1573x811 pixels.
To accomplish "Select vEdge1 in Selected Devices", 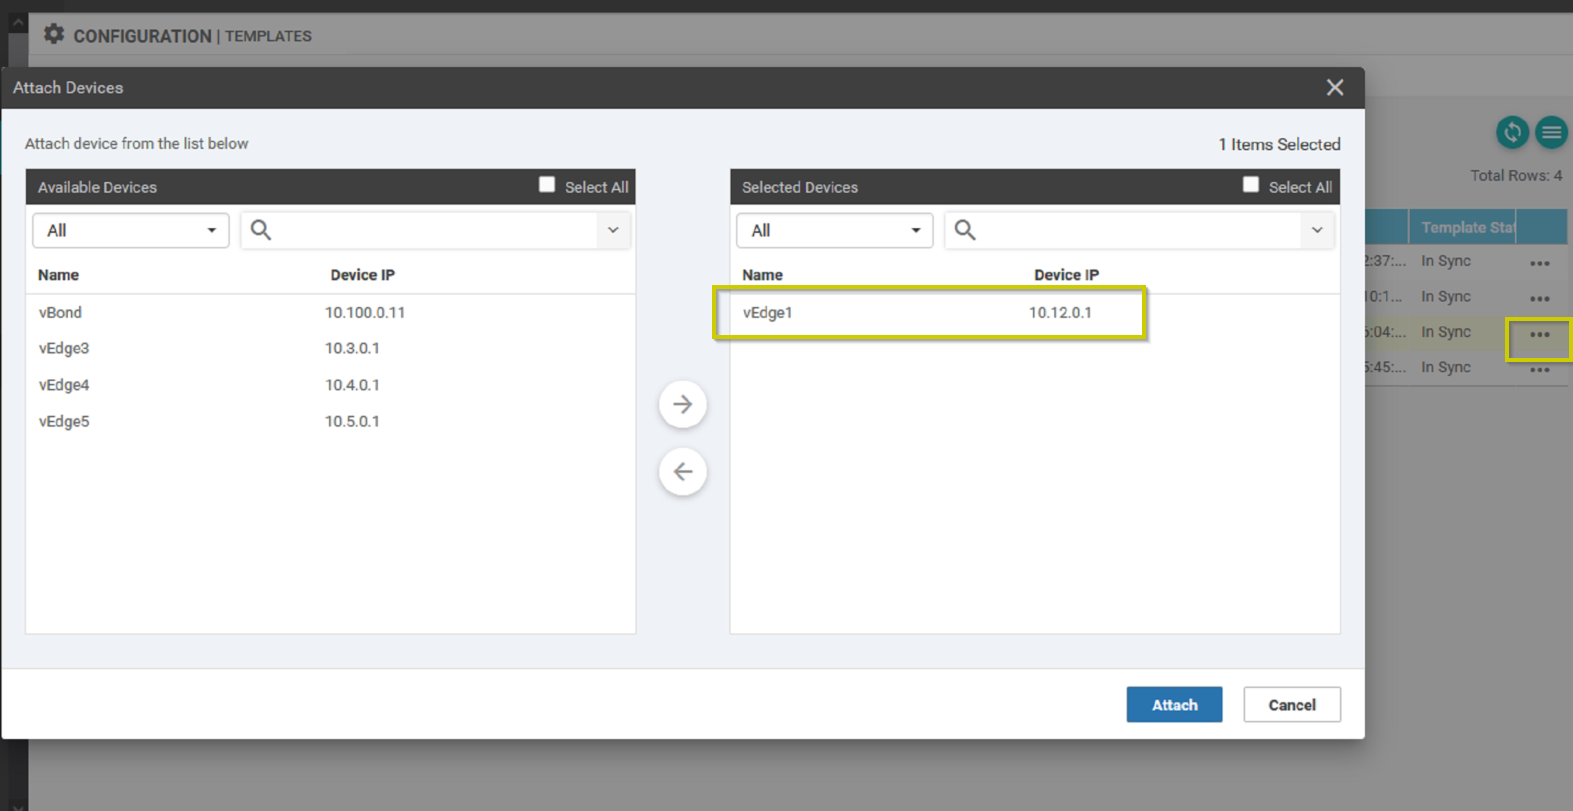I will [1035, 312].
